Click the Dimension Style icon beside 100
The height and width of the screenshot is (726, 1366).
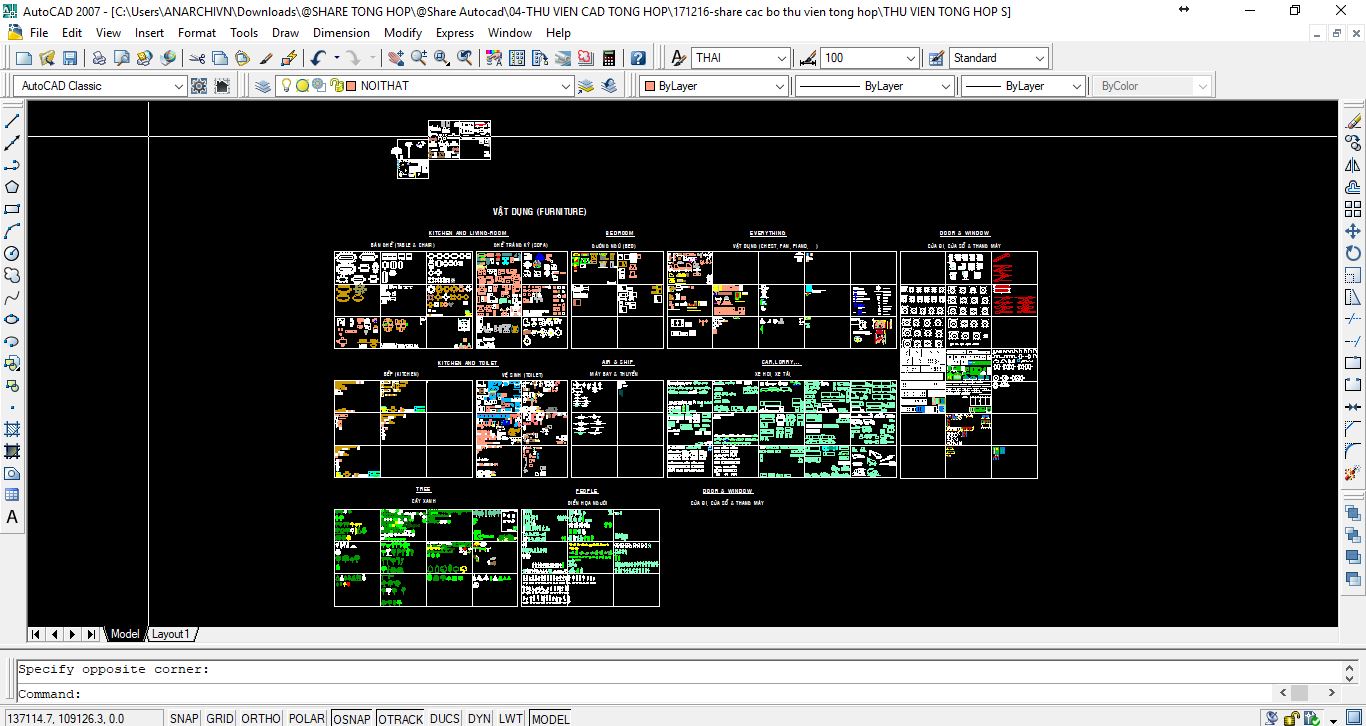tap(807, 58)
